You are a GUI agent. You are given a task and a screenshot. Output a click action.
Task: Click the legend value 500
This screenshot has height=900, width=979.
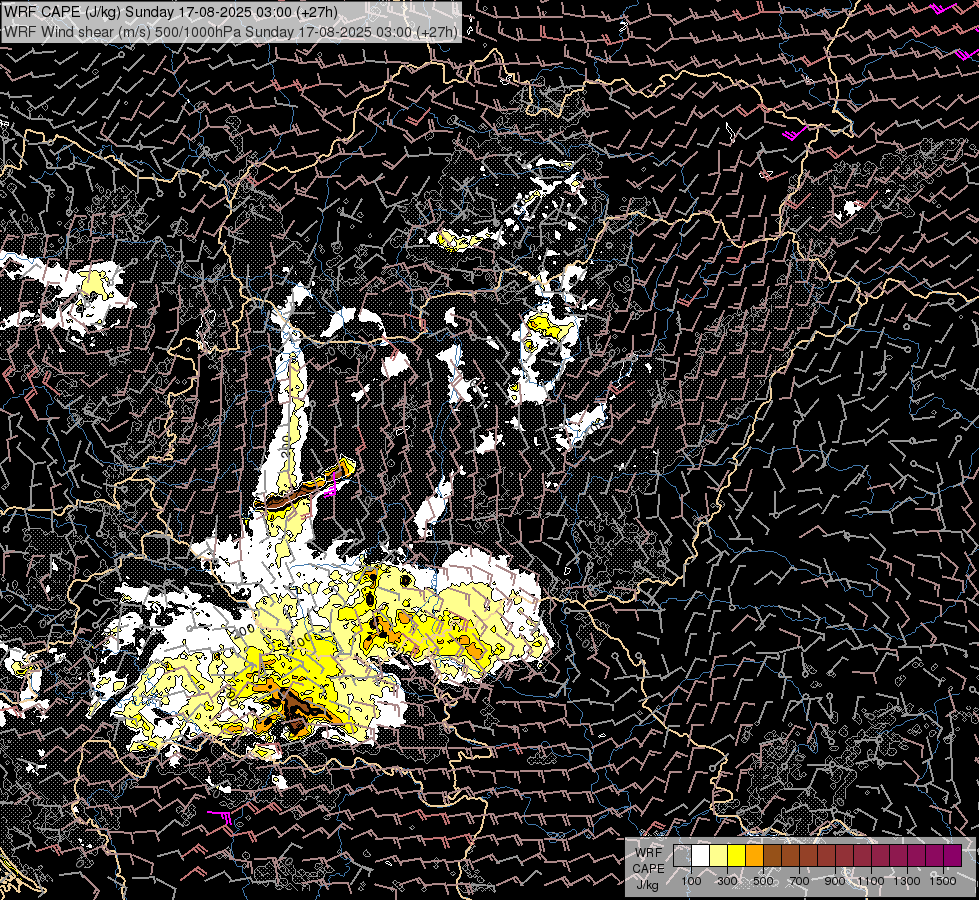(764, 881)
